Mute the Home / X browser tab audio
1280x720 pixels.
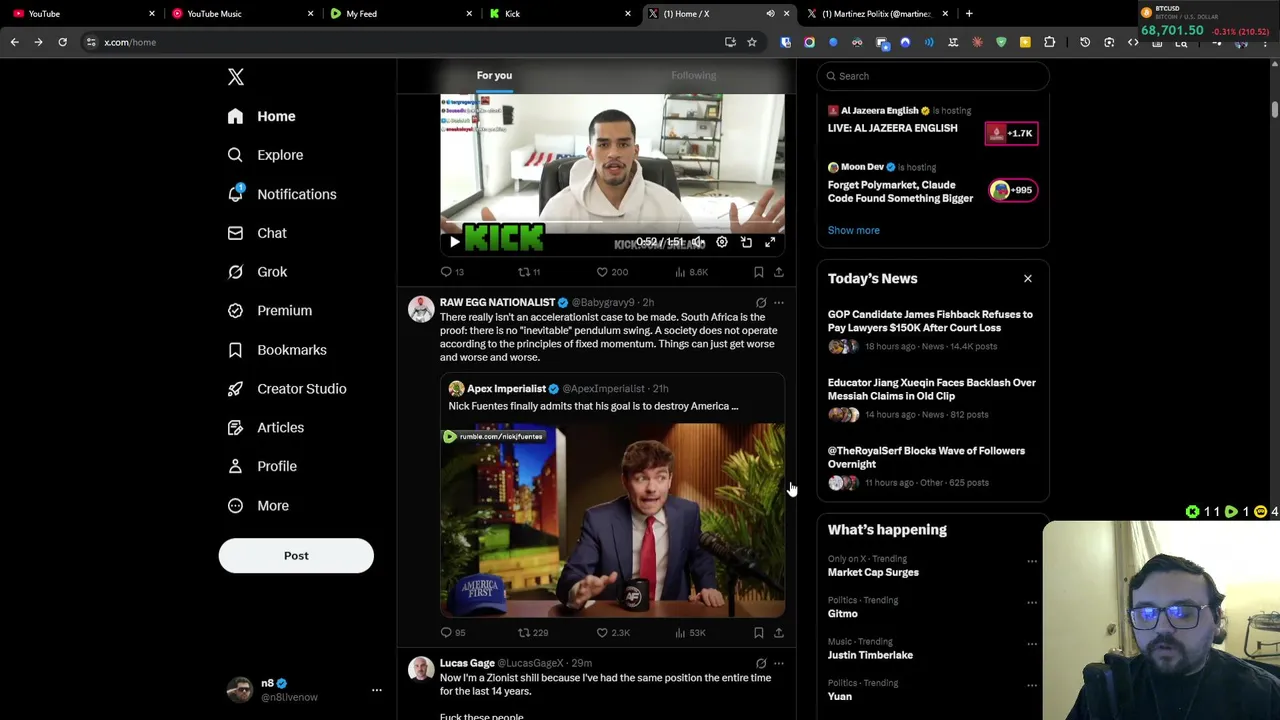(770, 14)
